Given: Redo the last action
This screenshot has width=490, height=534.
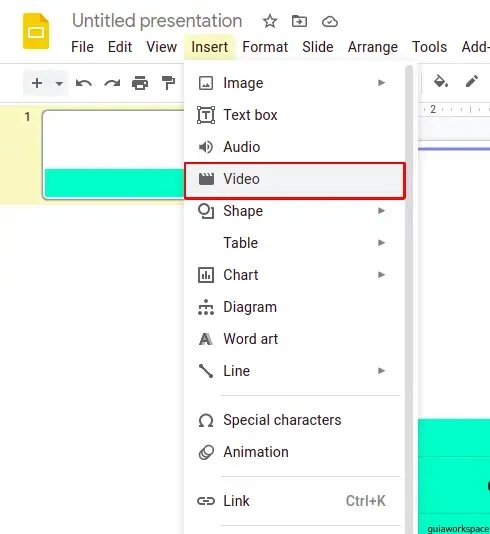Looking at the screenshot, I should (112, 83).
